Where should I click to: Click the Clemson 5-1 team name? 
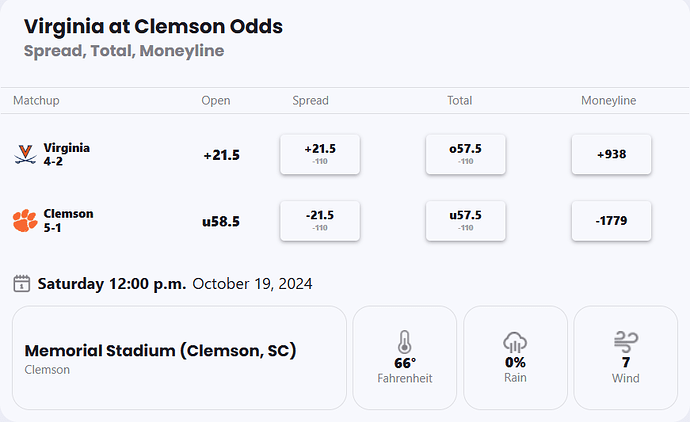pyautogui.click(x=68, y=220)
